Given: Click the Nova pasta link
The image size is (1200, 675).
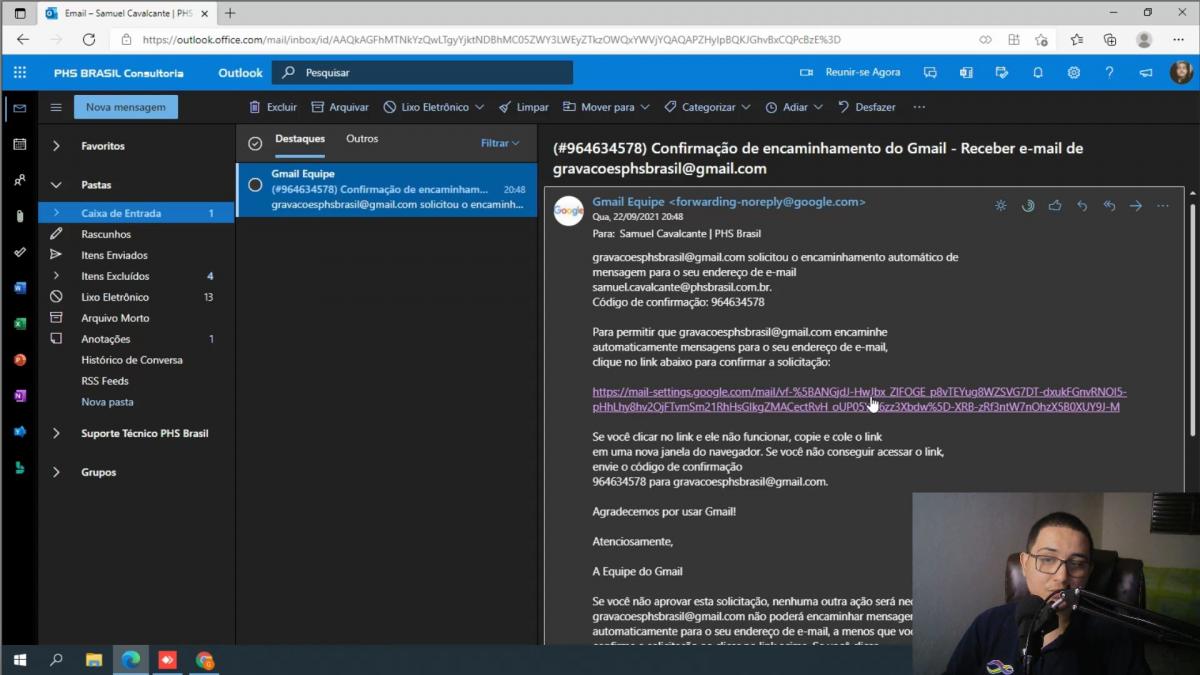Looking at the screenshot, I should [107, 402].
